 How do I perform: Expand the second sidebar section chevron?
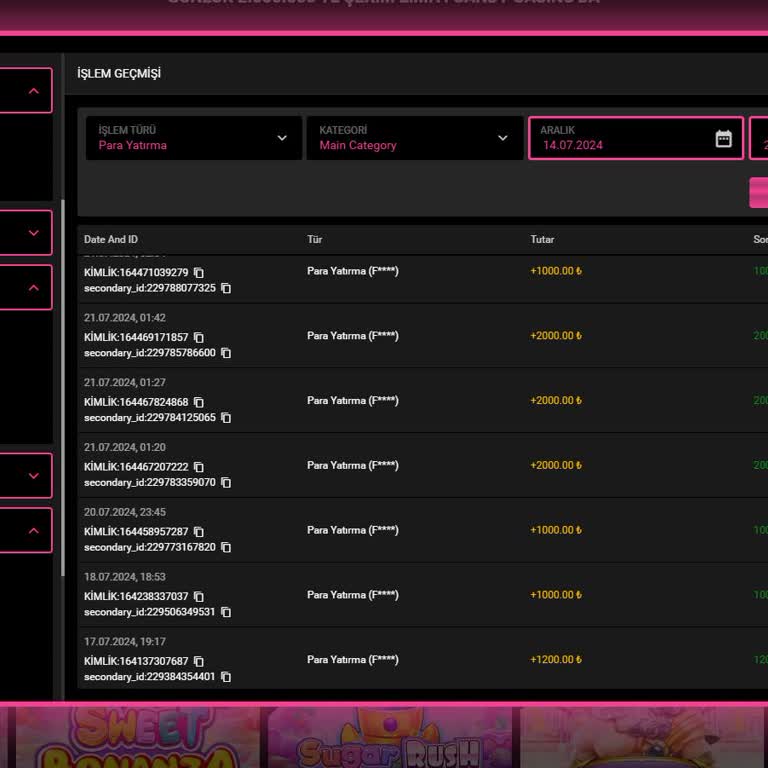point(33,233)
